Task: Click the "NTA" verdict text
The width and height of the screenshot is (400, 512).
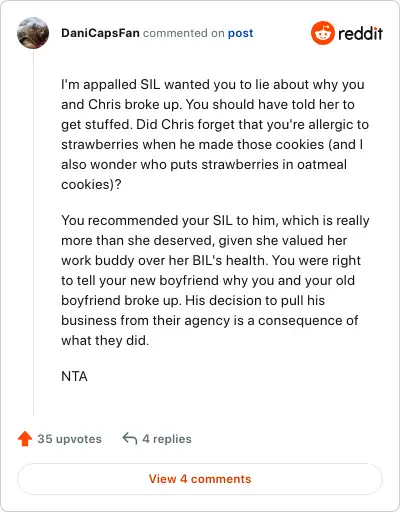Action: coord(74,376)
